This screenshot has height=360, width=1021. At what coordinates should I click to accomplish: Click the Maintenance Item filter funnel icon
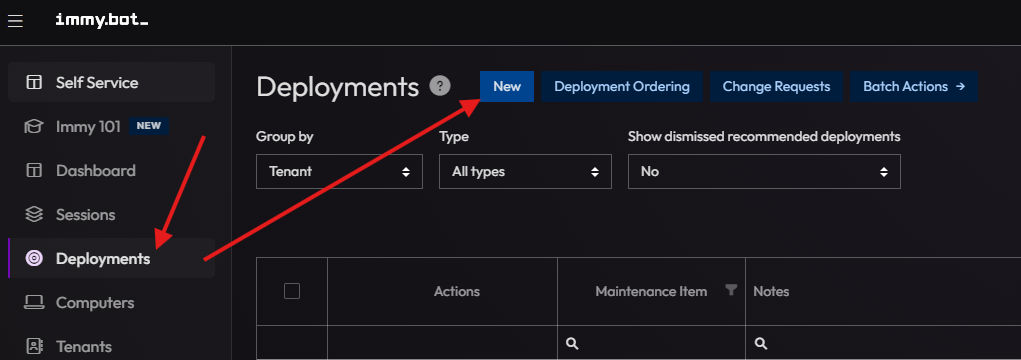click(731, 290)
